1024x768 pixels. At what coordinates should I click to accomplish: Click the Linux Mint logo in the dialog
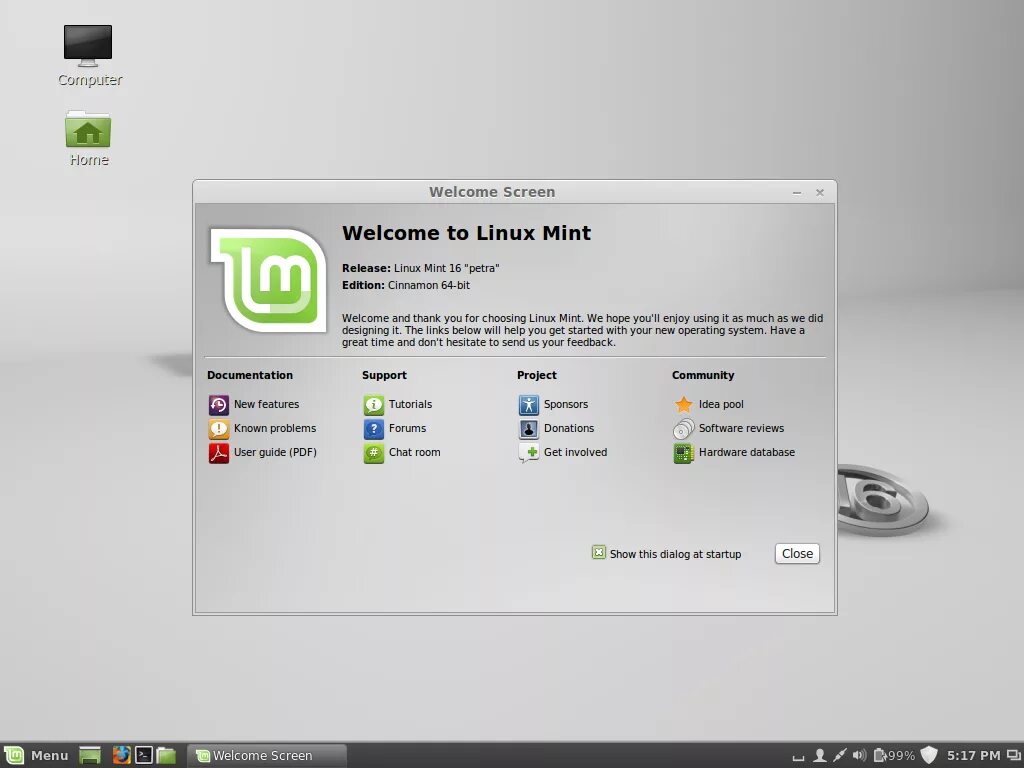(x=268, y=280)
